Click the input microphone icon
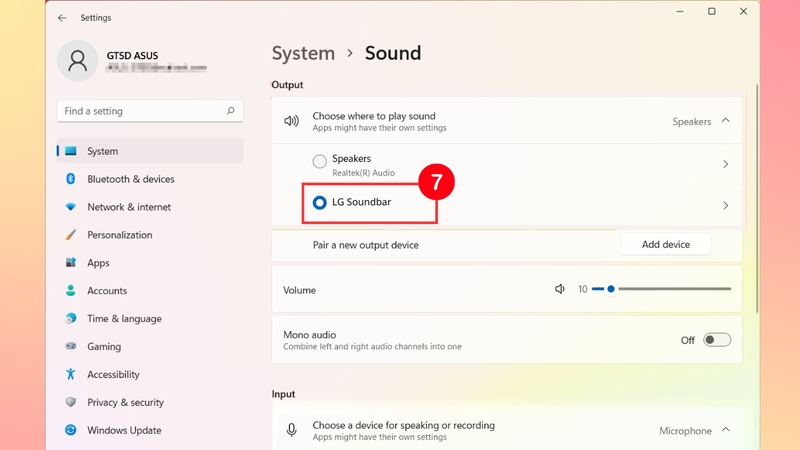 [x=291, y=430]
